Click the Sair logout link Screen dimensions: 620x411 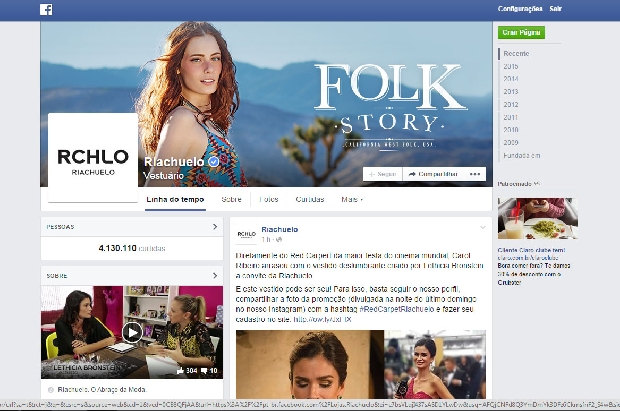coord(555,9)
